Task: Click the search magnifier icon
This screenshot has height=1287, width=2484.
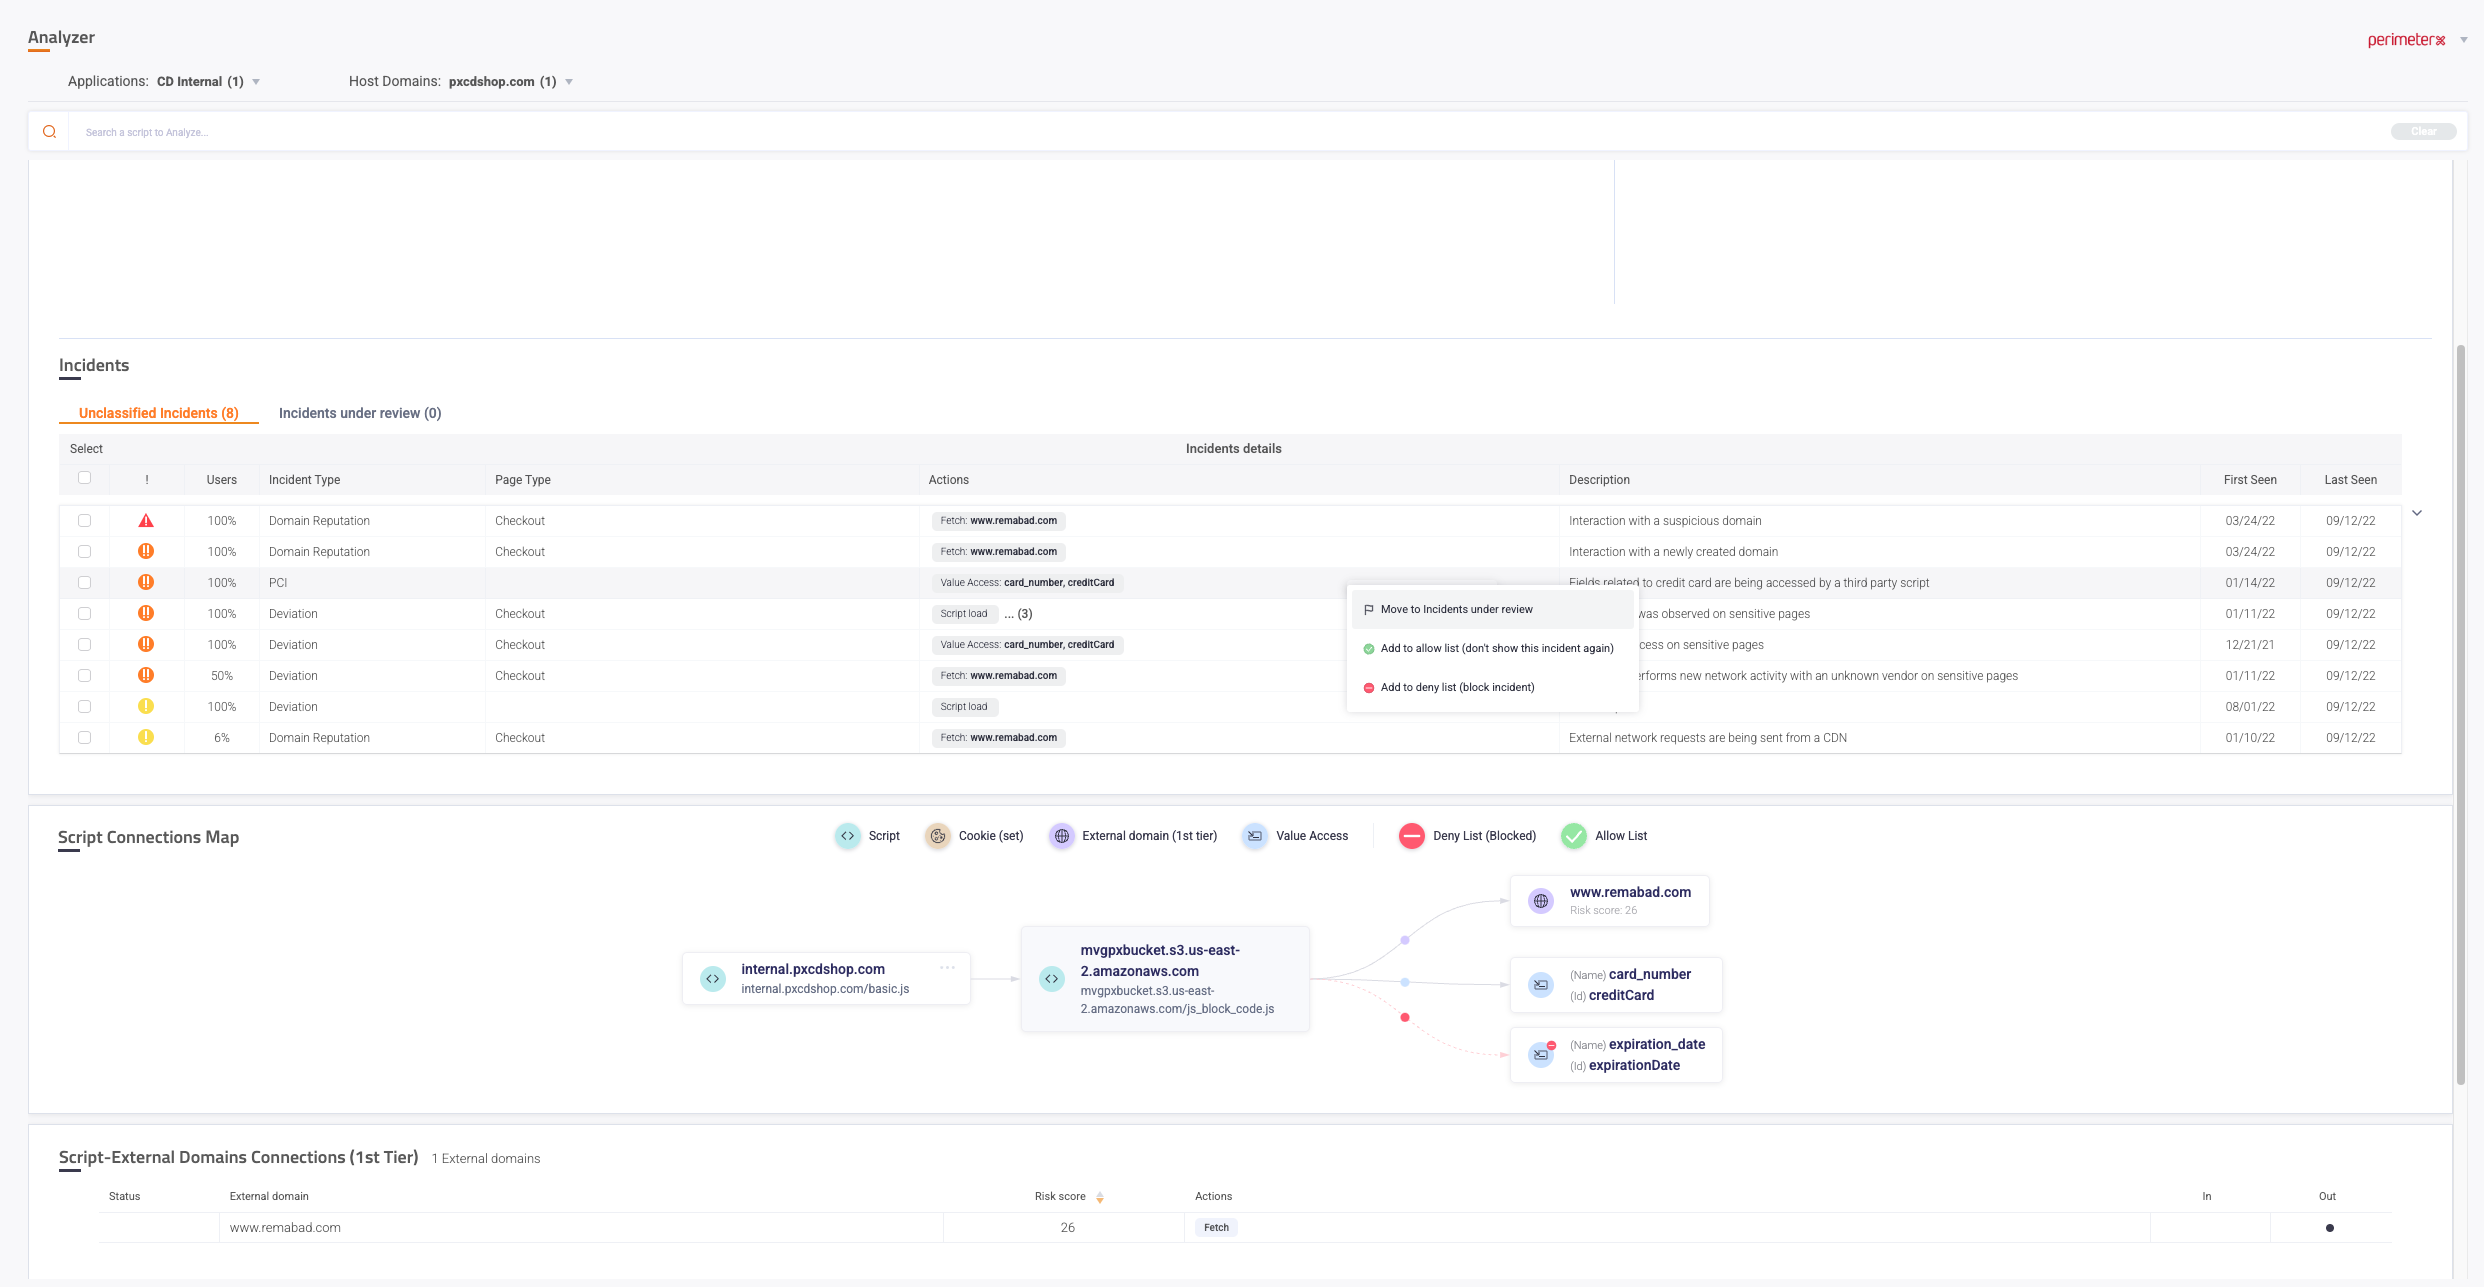Action: [x=49, y=132]
